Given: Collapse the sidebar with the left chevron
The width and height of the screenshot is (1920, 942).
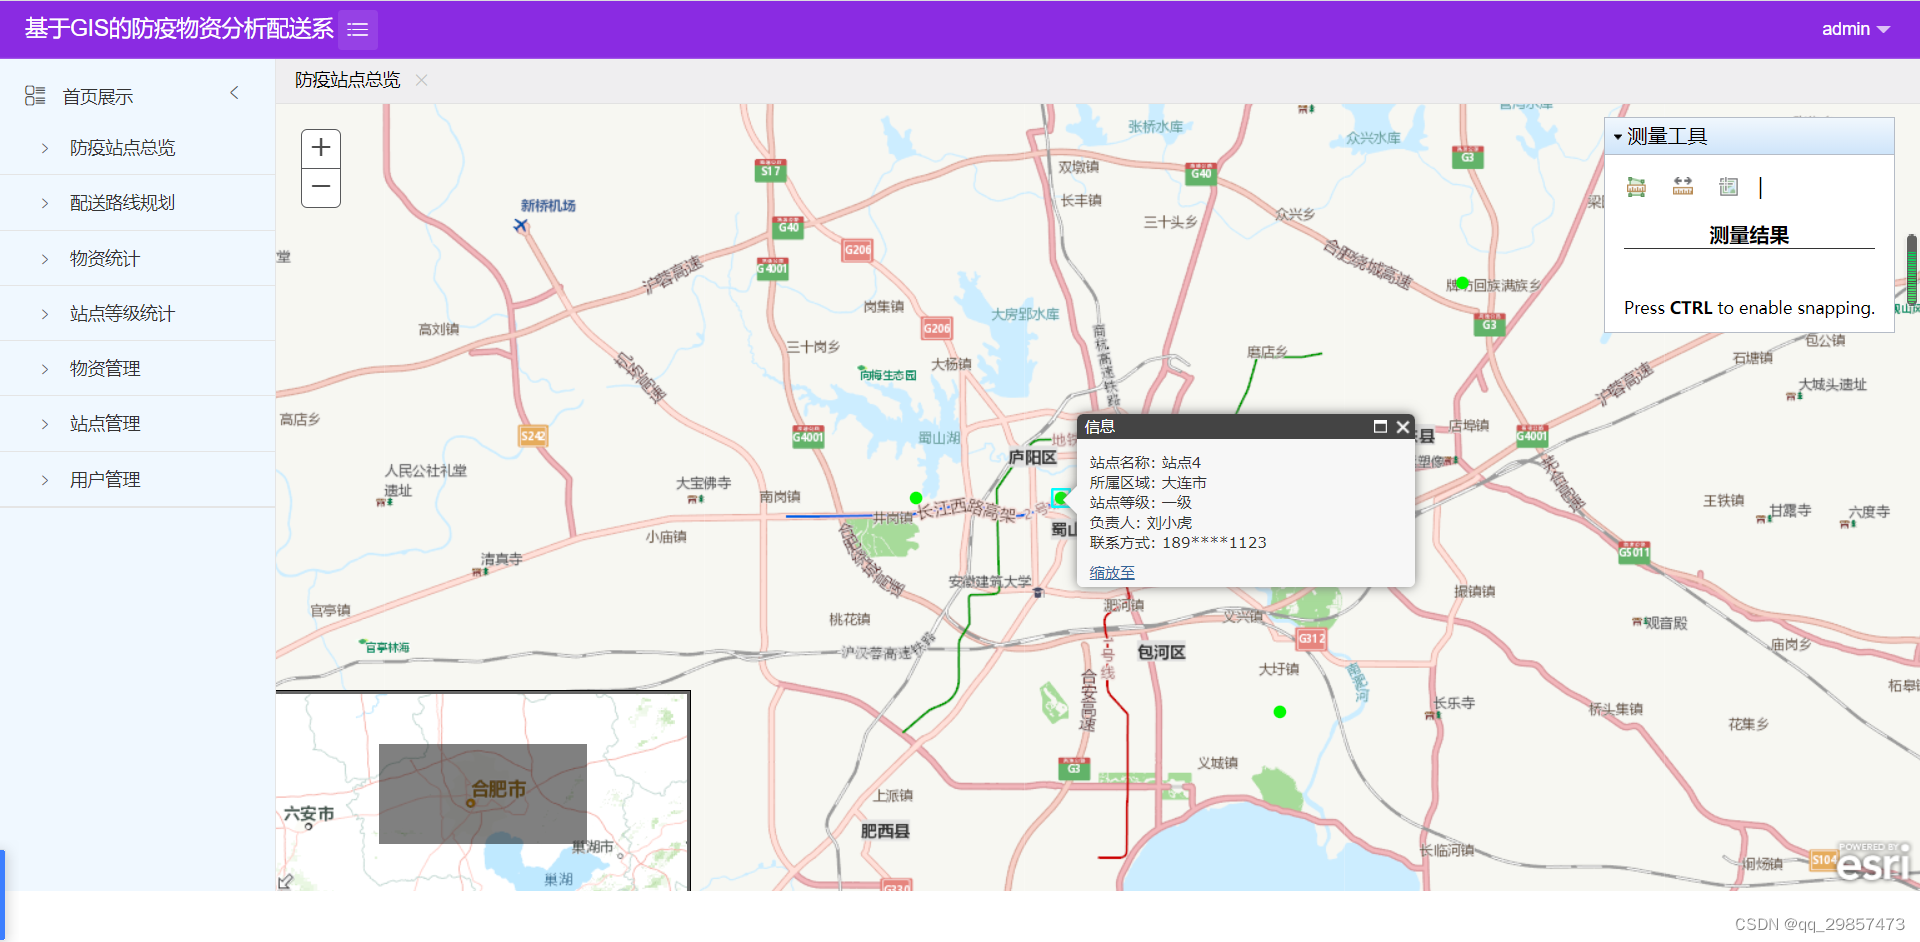Looking at the screenshot, I should click(x=233, y=93).
